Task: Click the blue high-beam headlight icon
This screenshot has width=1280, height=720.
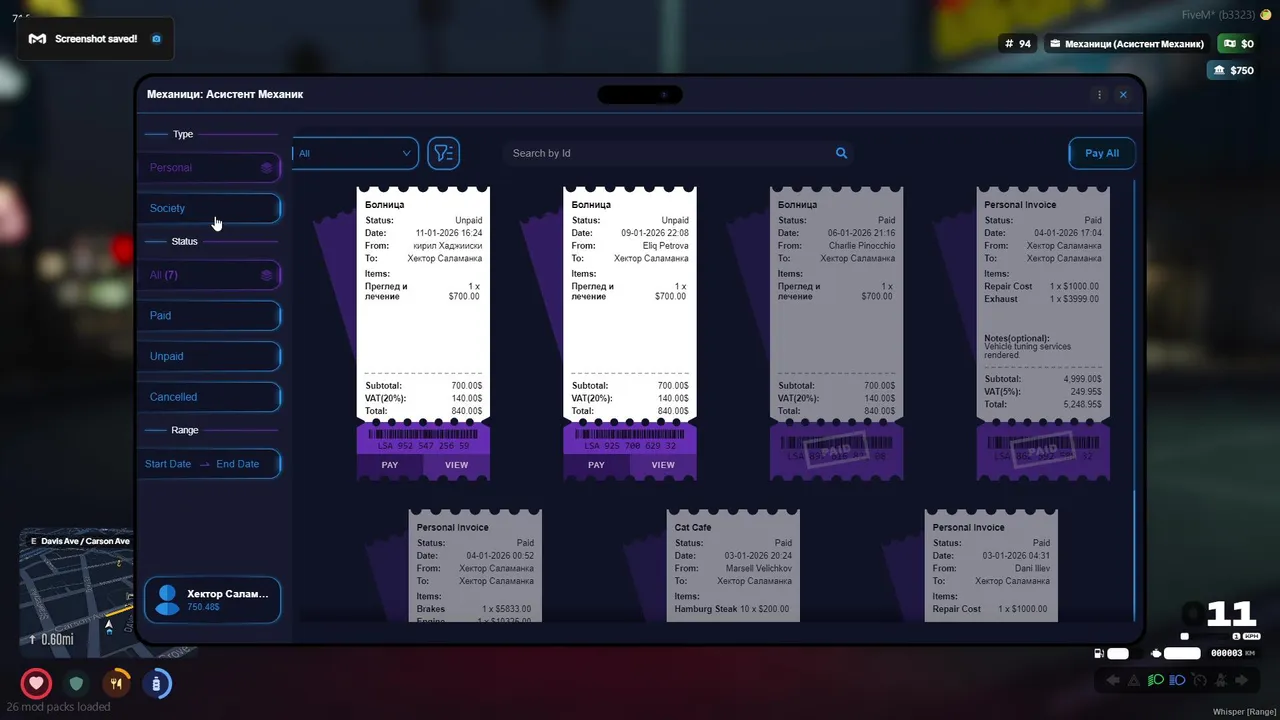Action: pyautogui.click(x=1178, y=680)
